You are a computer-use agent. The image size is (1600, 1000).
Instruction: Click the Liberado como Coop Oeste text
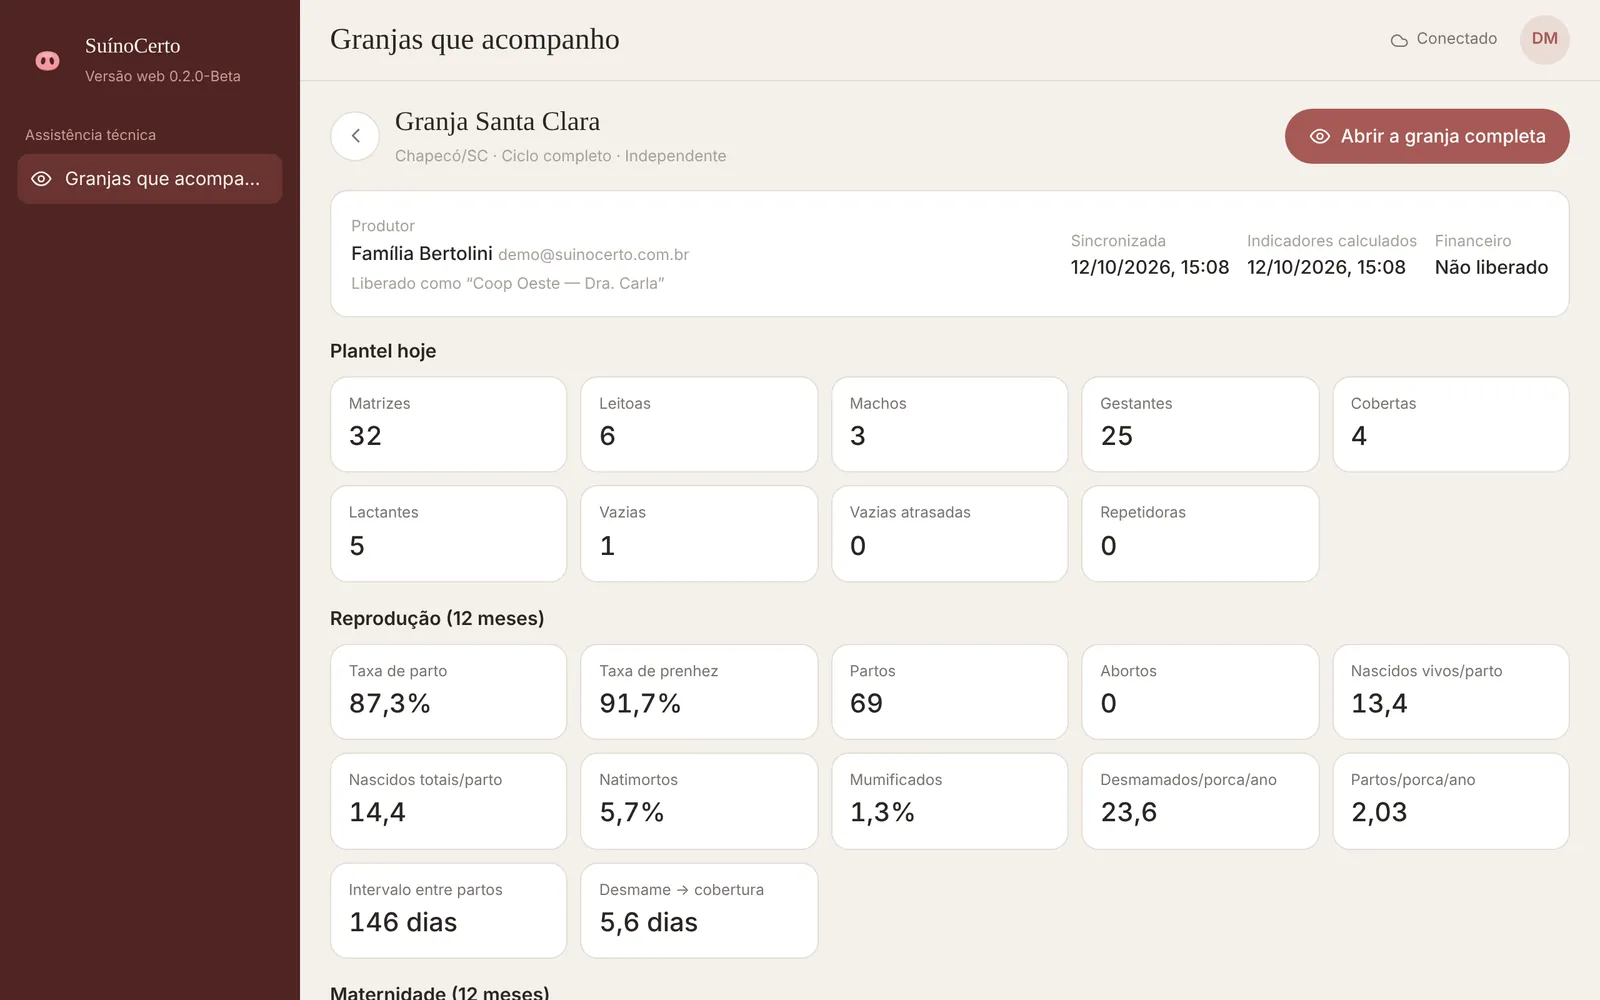507,284
